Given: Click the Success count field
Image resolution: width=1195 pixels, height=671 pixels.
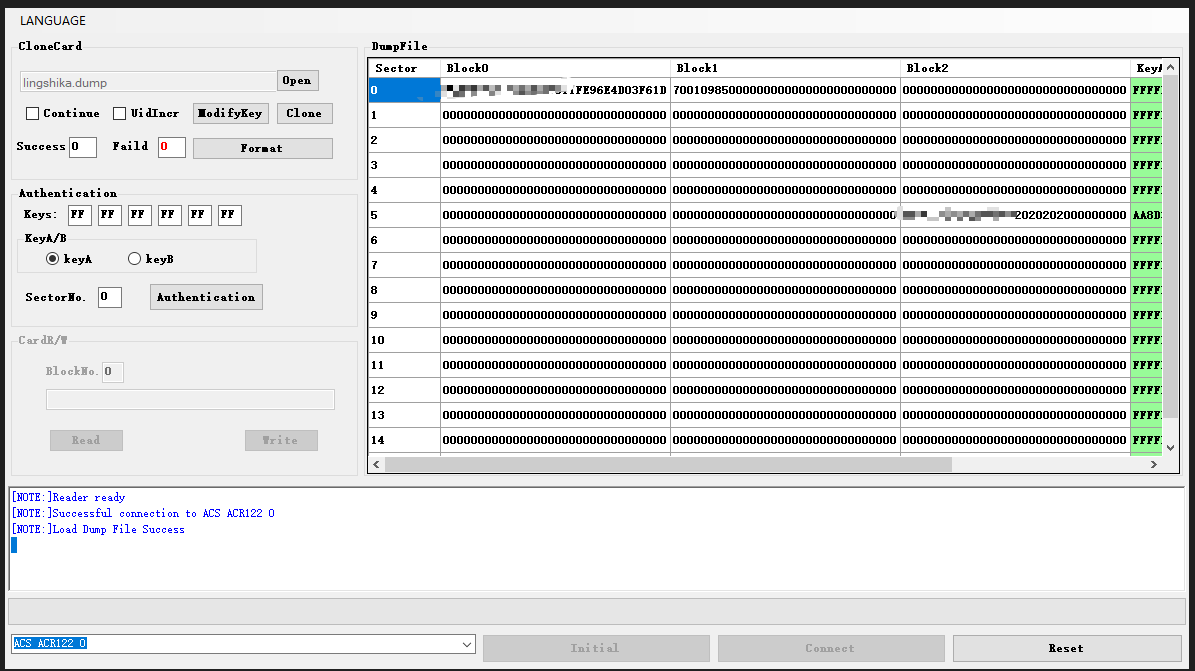Looking at the screenshot, I should (83, 147).
